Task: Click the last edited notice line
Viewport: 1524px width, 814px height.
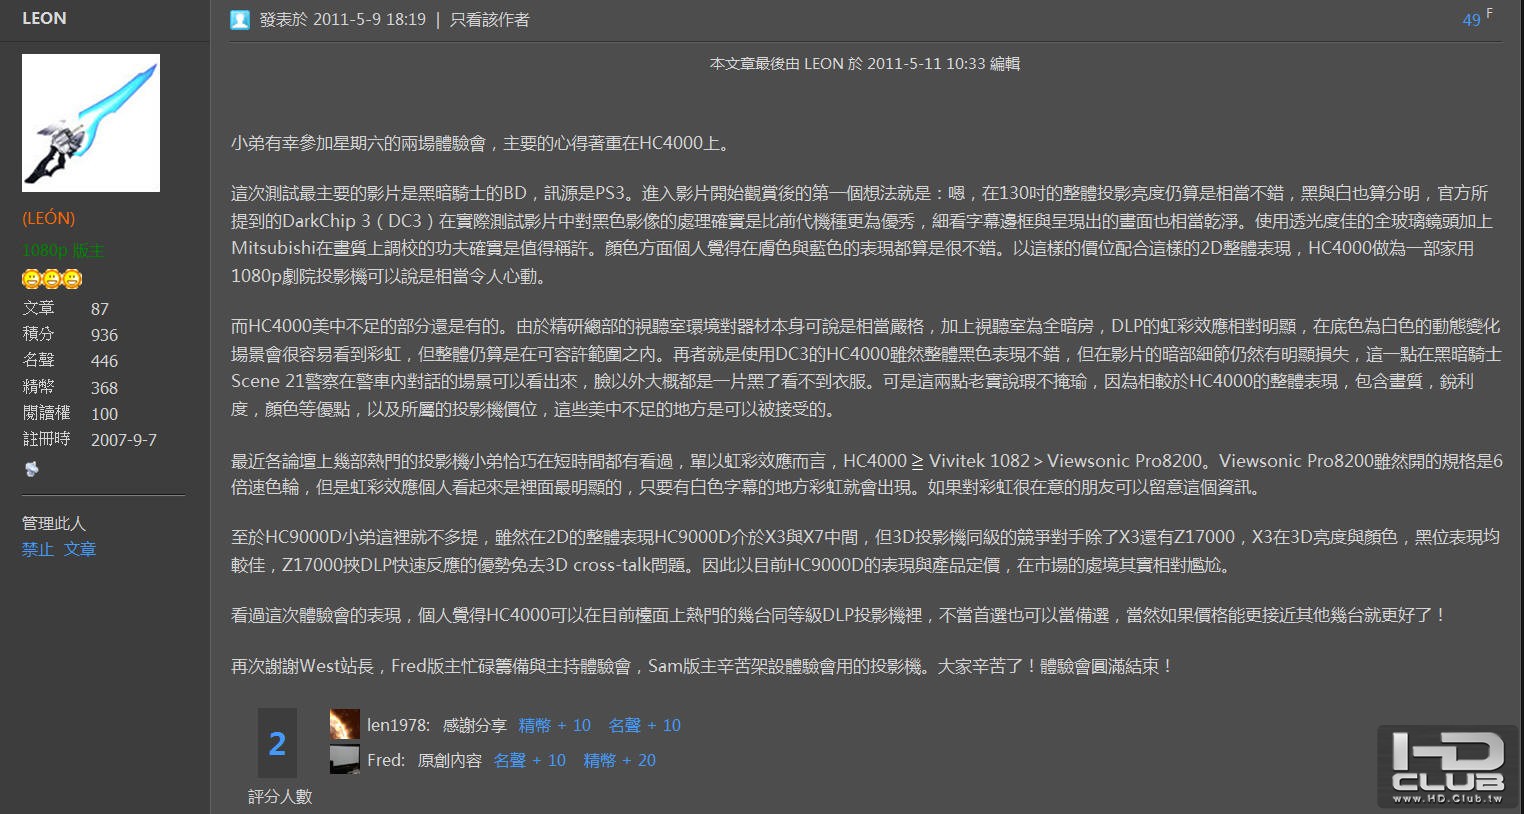Action: pyautogui.click(x=865, y=63)
